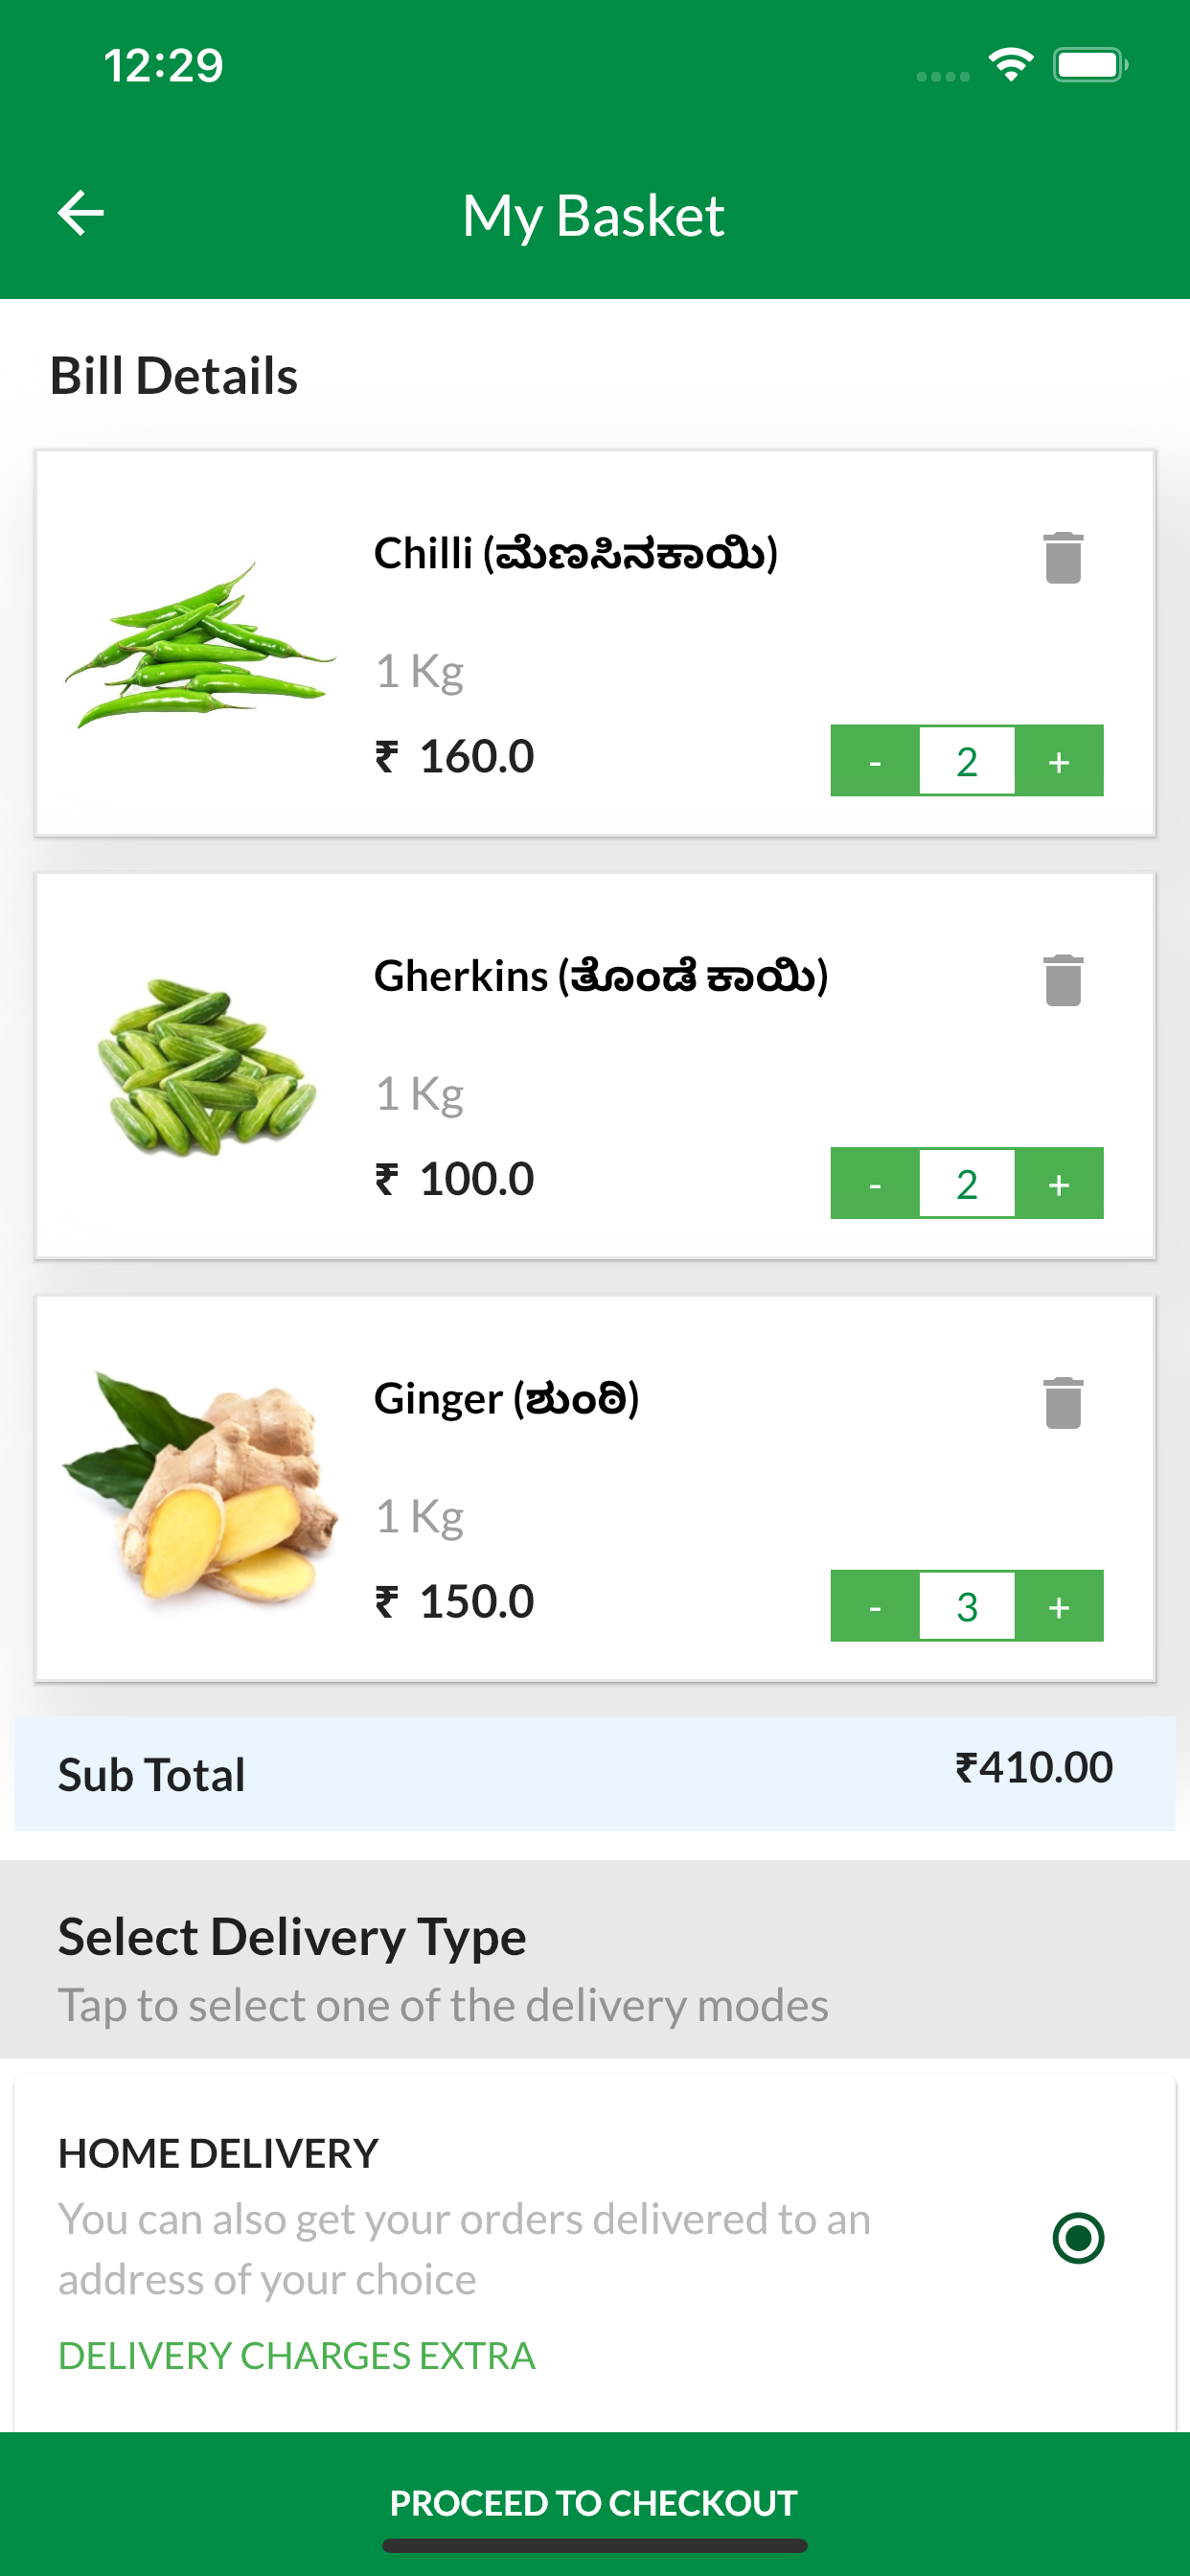This screenshot has width=1190, height=2576.
Task: Decrease Gherkins quantity by one
Action: click(x=875, y=1184)
